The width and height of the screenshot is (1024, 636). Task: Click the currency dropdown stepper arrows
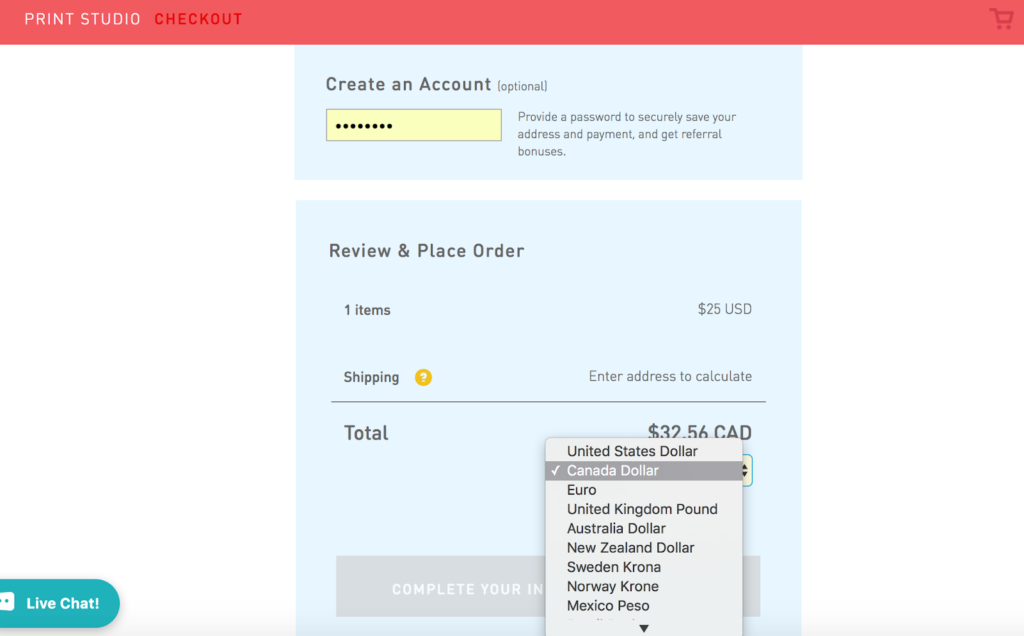point(745,470)
